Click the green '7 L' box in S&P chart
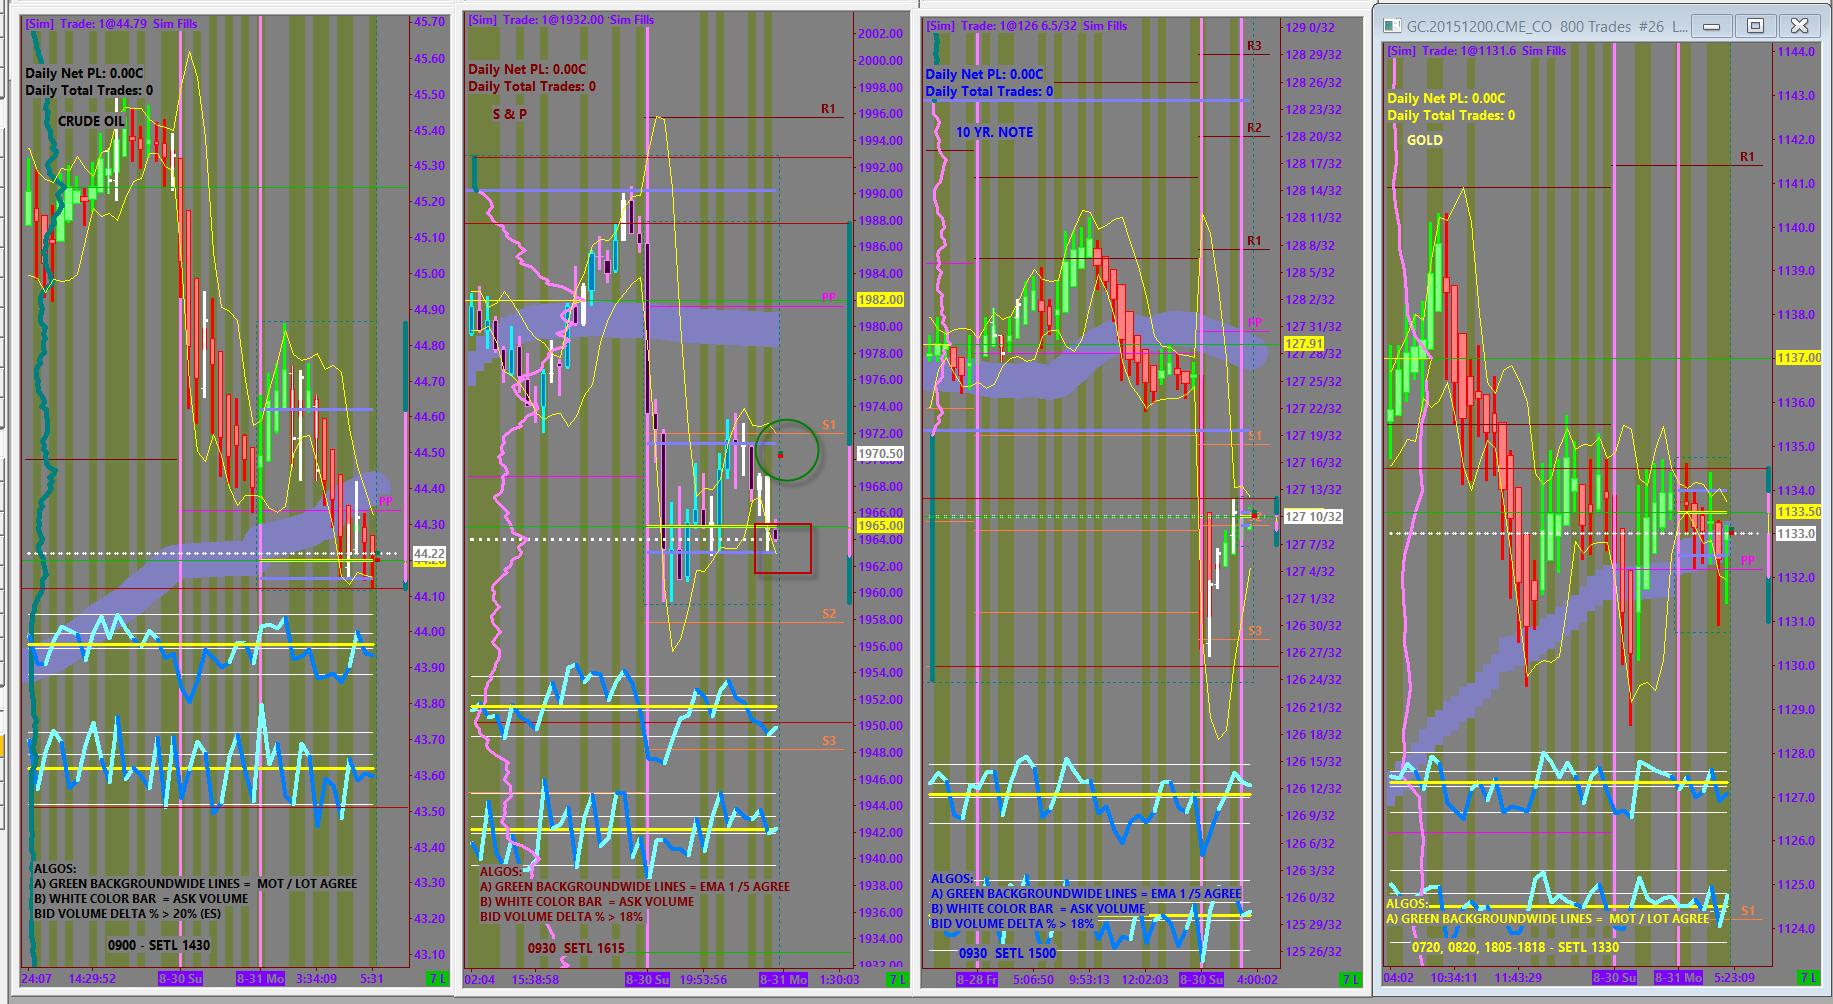This screenshot has height=1004, width=1833. point(898,979)
